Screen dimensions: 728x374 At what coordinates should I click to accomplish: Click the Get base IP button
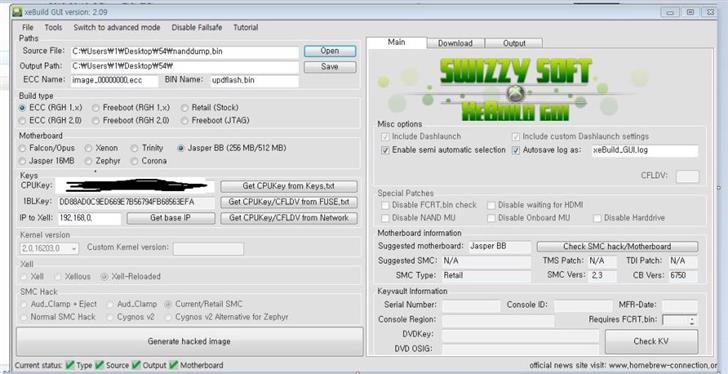pos(170,218)
